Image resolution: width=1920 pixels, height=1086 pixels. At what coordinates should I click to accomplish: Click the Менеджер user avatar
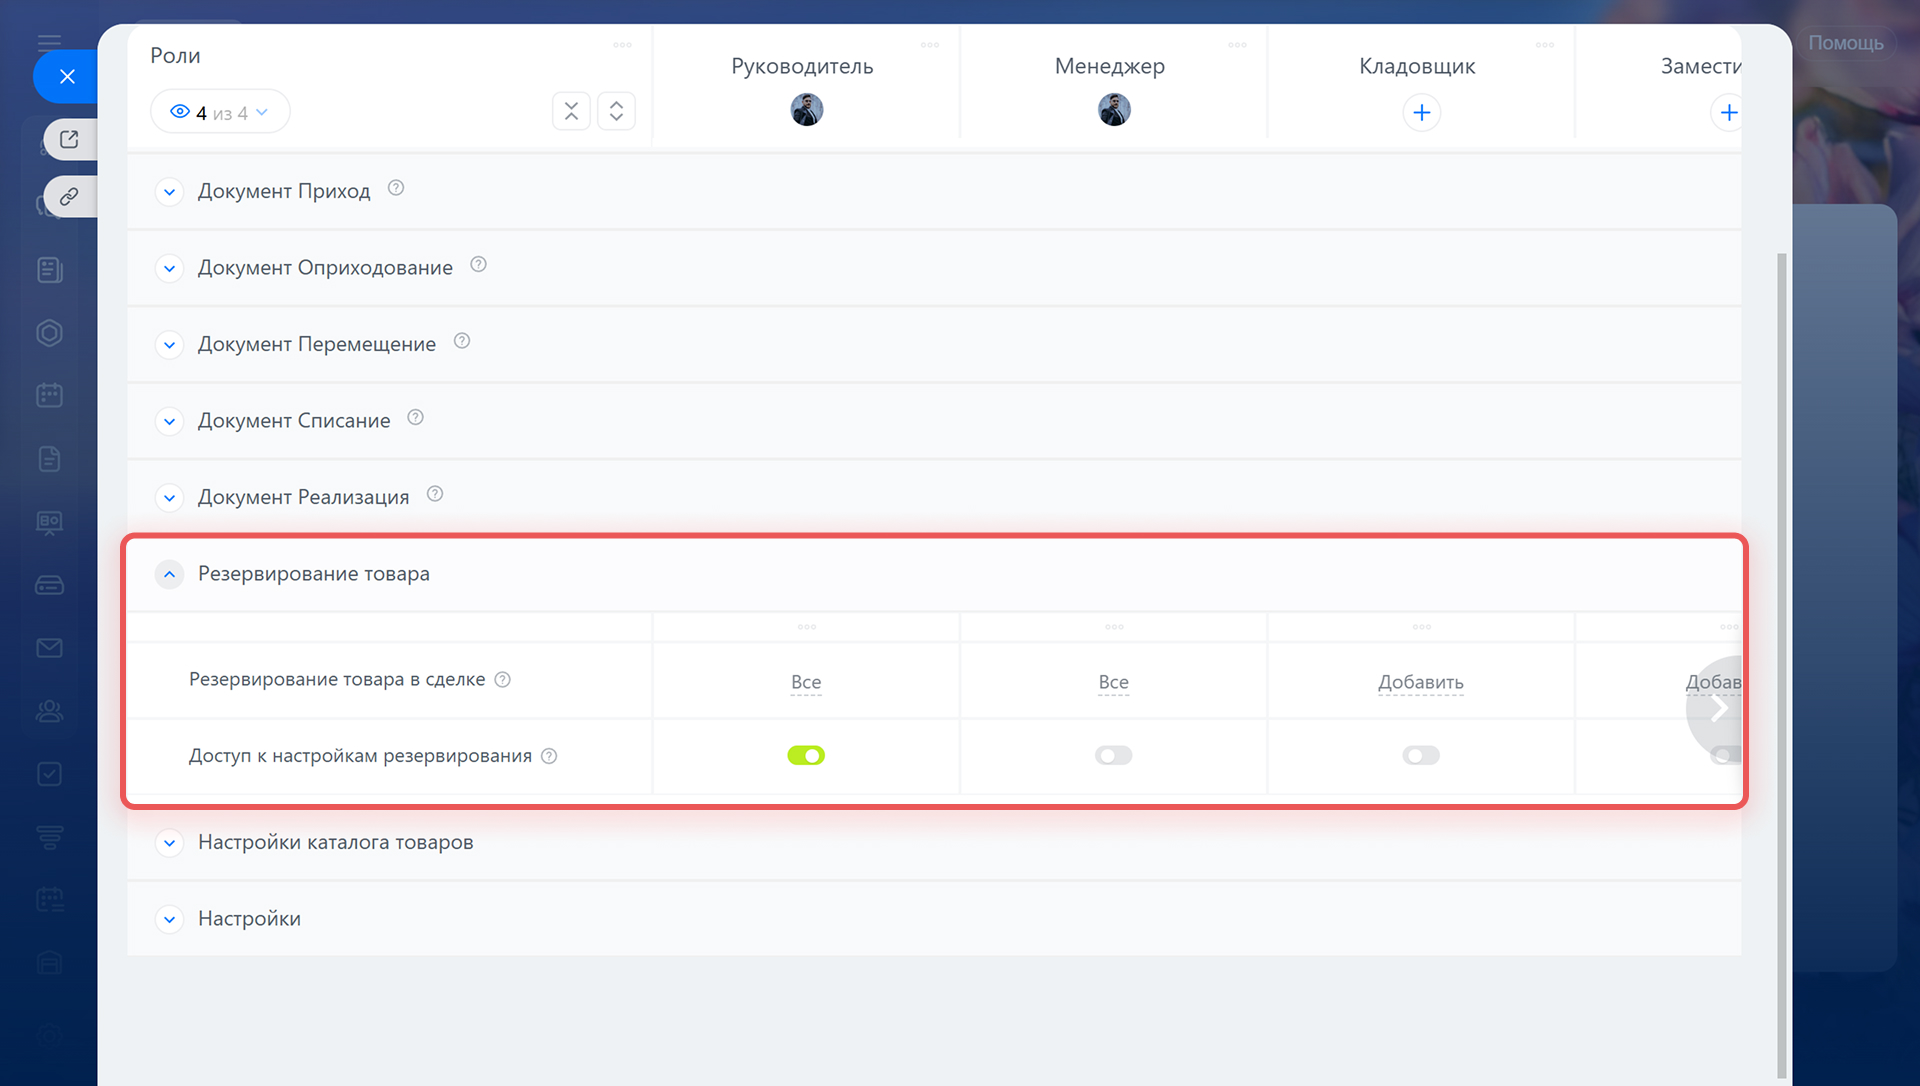[1114, 110]
